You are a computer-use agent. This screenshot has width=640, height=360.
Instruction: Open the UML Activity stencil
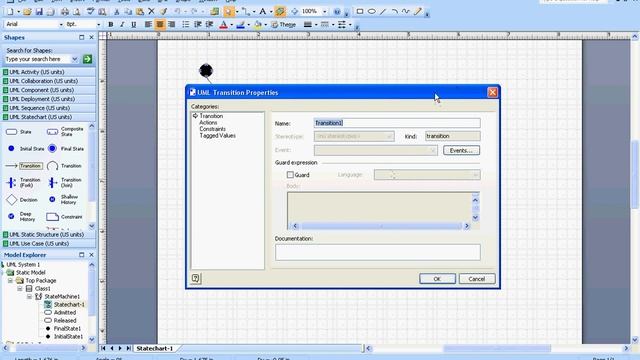[x=49, y=72]
